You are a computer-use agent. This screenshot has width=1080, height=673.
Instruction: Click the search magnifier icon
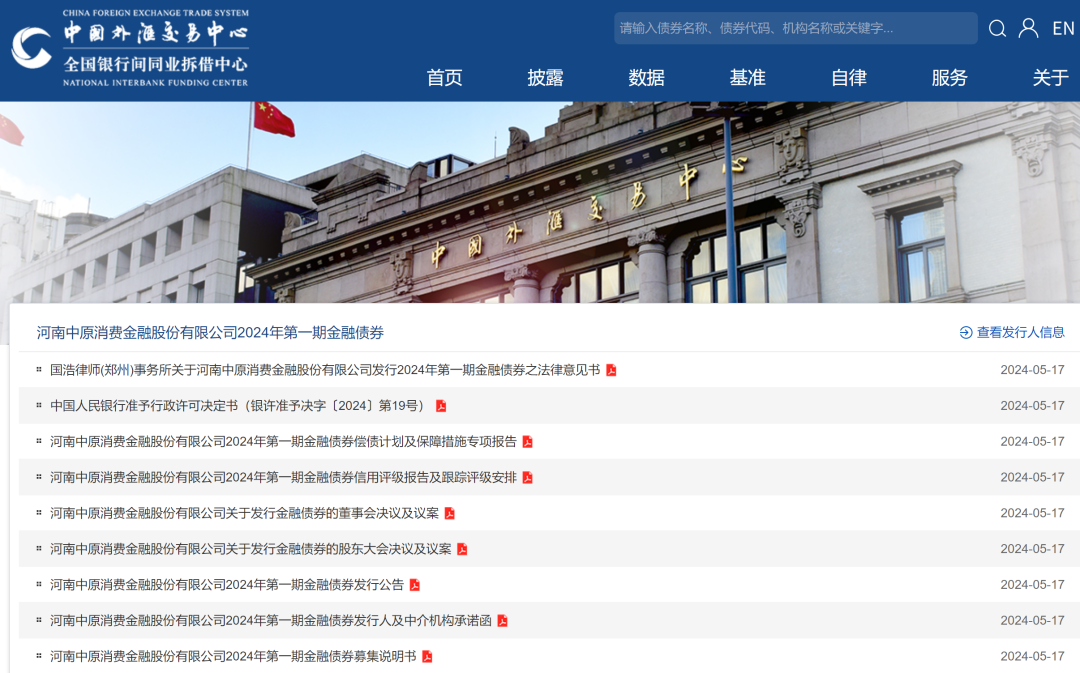pos(997,28)
